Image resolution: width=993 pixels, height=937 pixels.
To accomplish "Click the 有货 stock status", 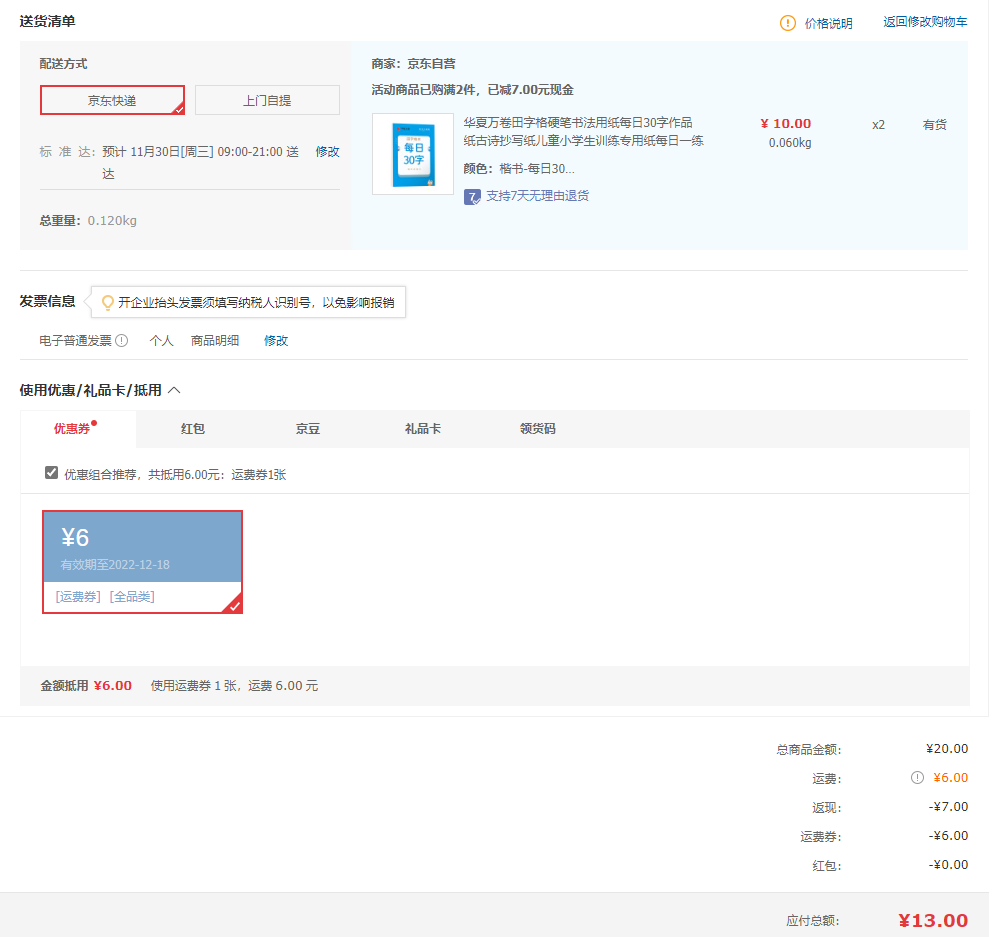I will (934, 125).
